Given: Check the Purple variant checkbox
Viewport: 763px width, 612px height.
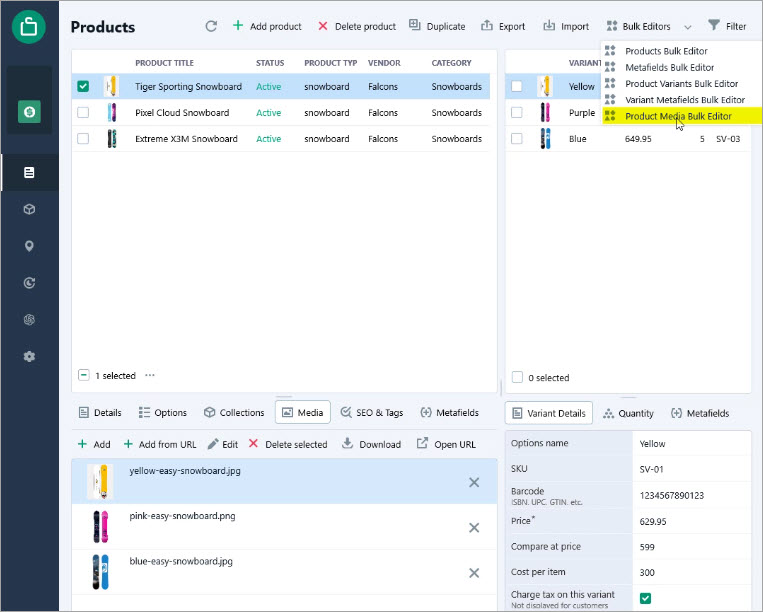Looking at the screenshot, I should (517, 112).
